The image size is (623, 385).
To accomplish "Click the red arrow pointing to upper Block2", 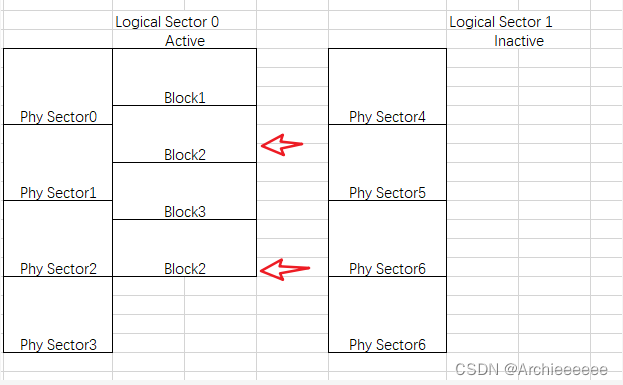I will pos(282,145).
